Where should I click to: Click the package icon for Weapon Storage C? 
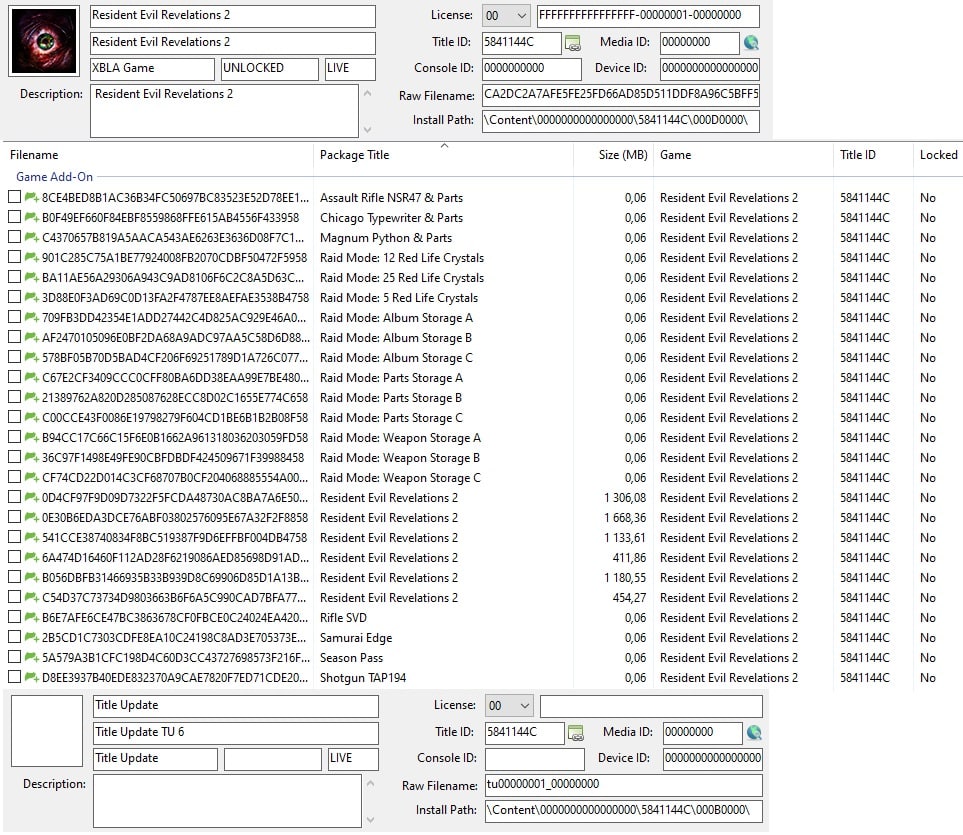(32, 477)
